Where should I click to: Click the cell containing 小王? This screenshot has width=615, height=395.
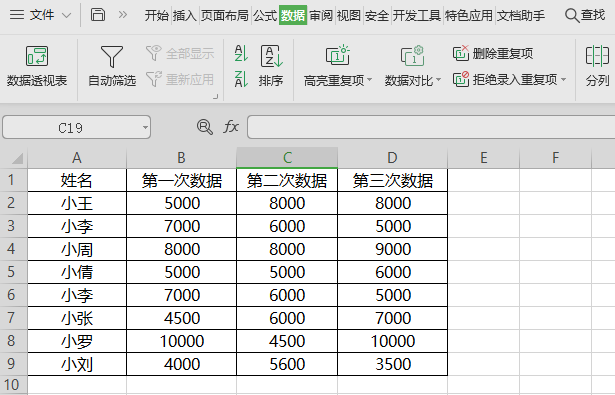[77, 203]
